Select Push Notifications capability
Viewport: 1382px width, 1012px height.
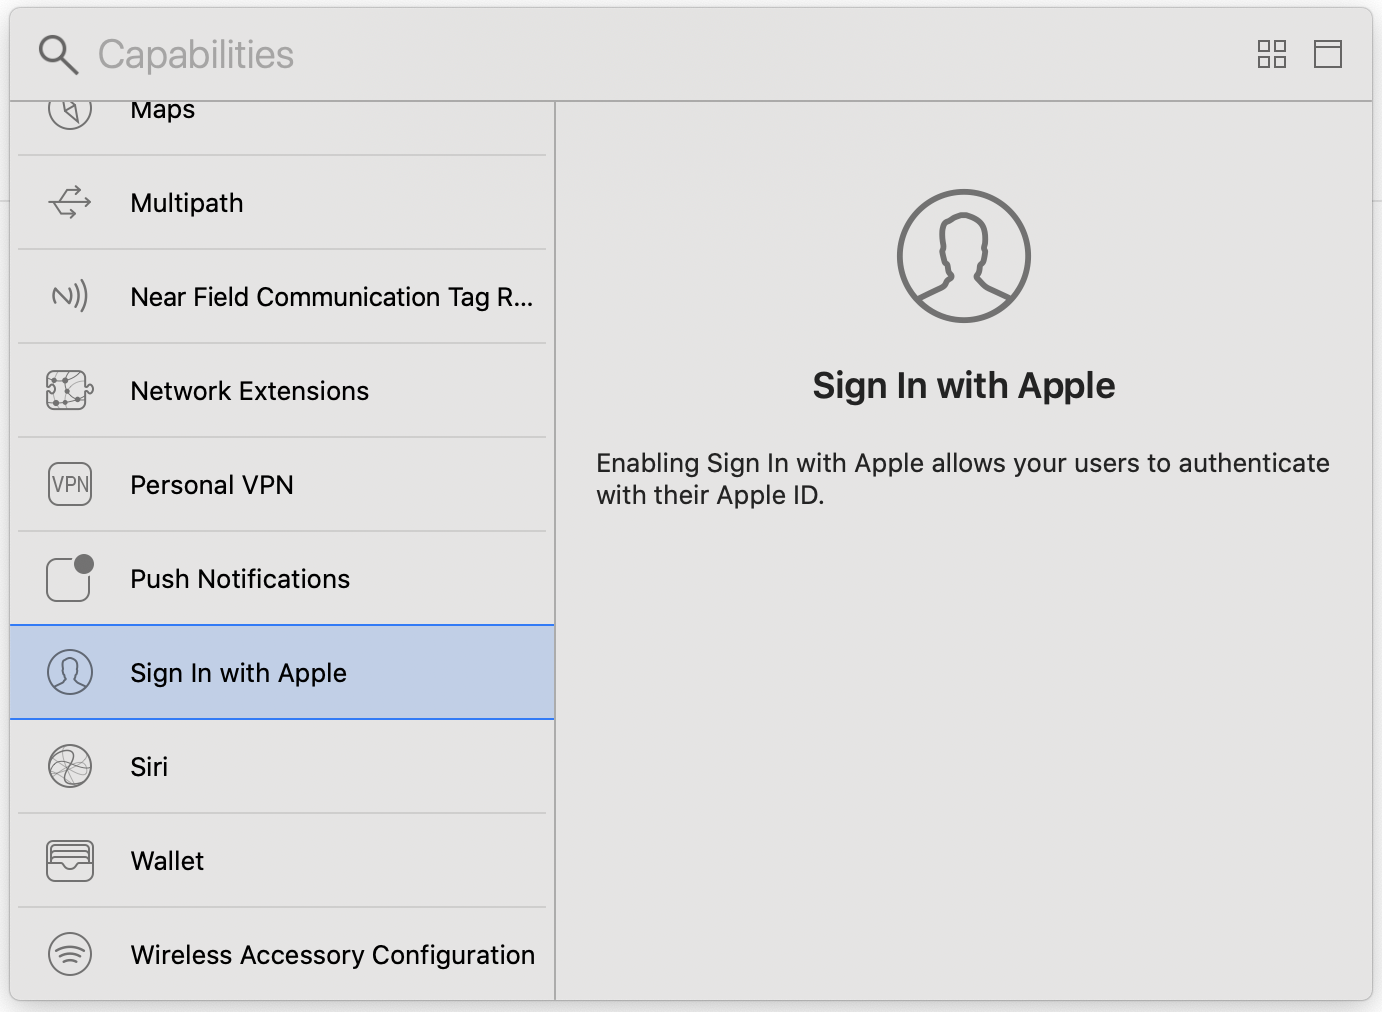click(x=282, y=578)
